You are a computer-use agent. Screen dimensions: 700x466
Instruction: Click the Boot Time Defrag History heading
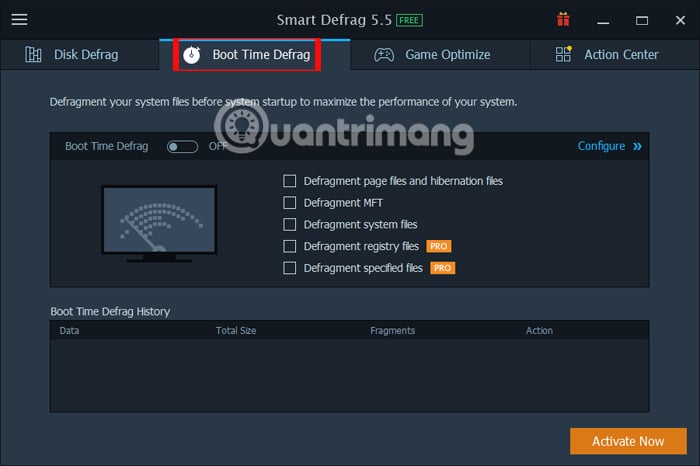[x=110, y=312]
